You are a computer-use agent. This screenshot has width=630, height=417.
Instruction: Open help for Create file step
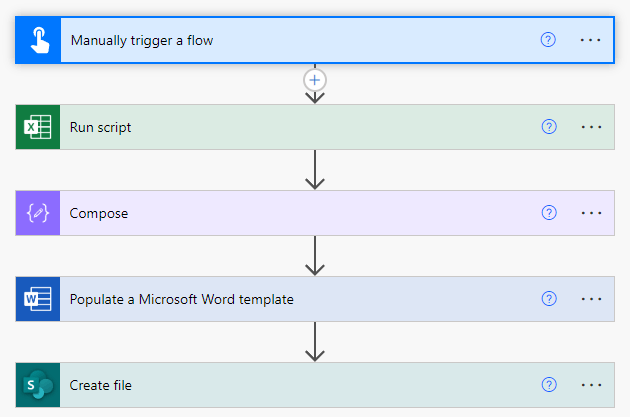548,385
